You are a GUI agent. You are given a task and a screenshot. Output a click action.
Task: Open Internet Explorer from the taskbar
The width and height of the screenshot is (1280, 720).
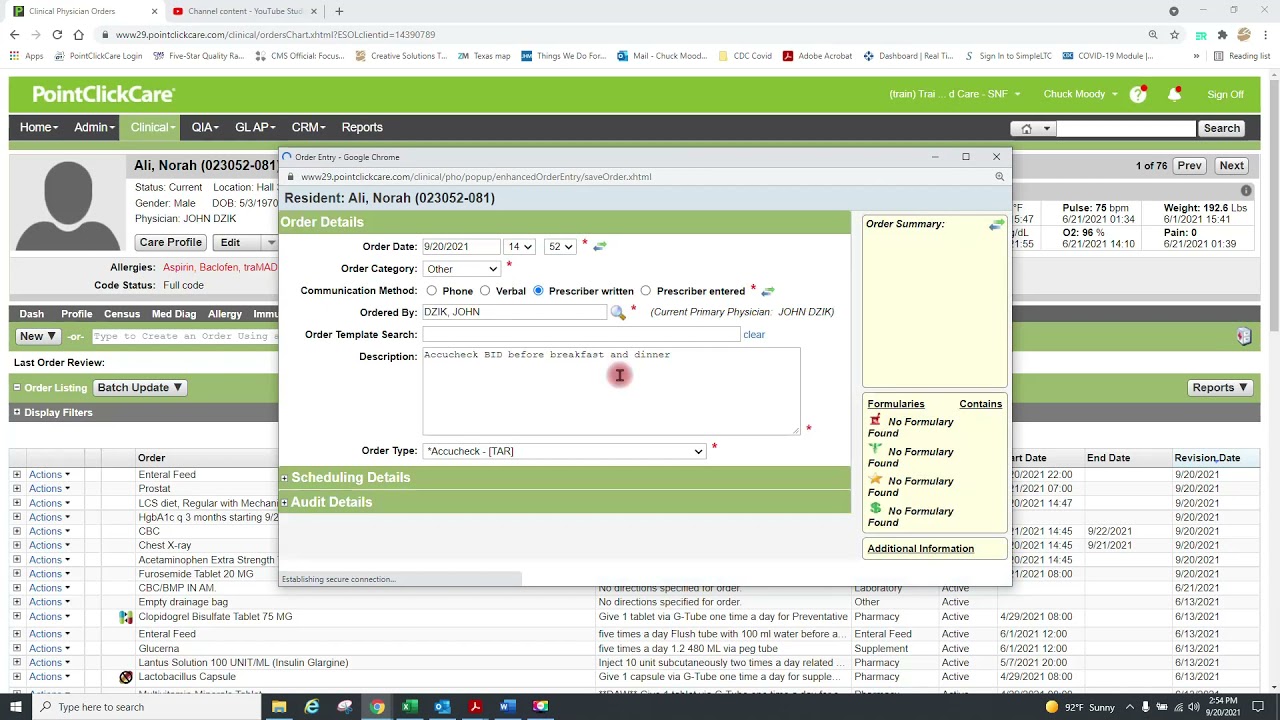tap(312, 707)
